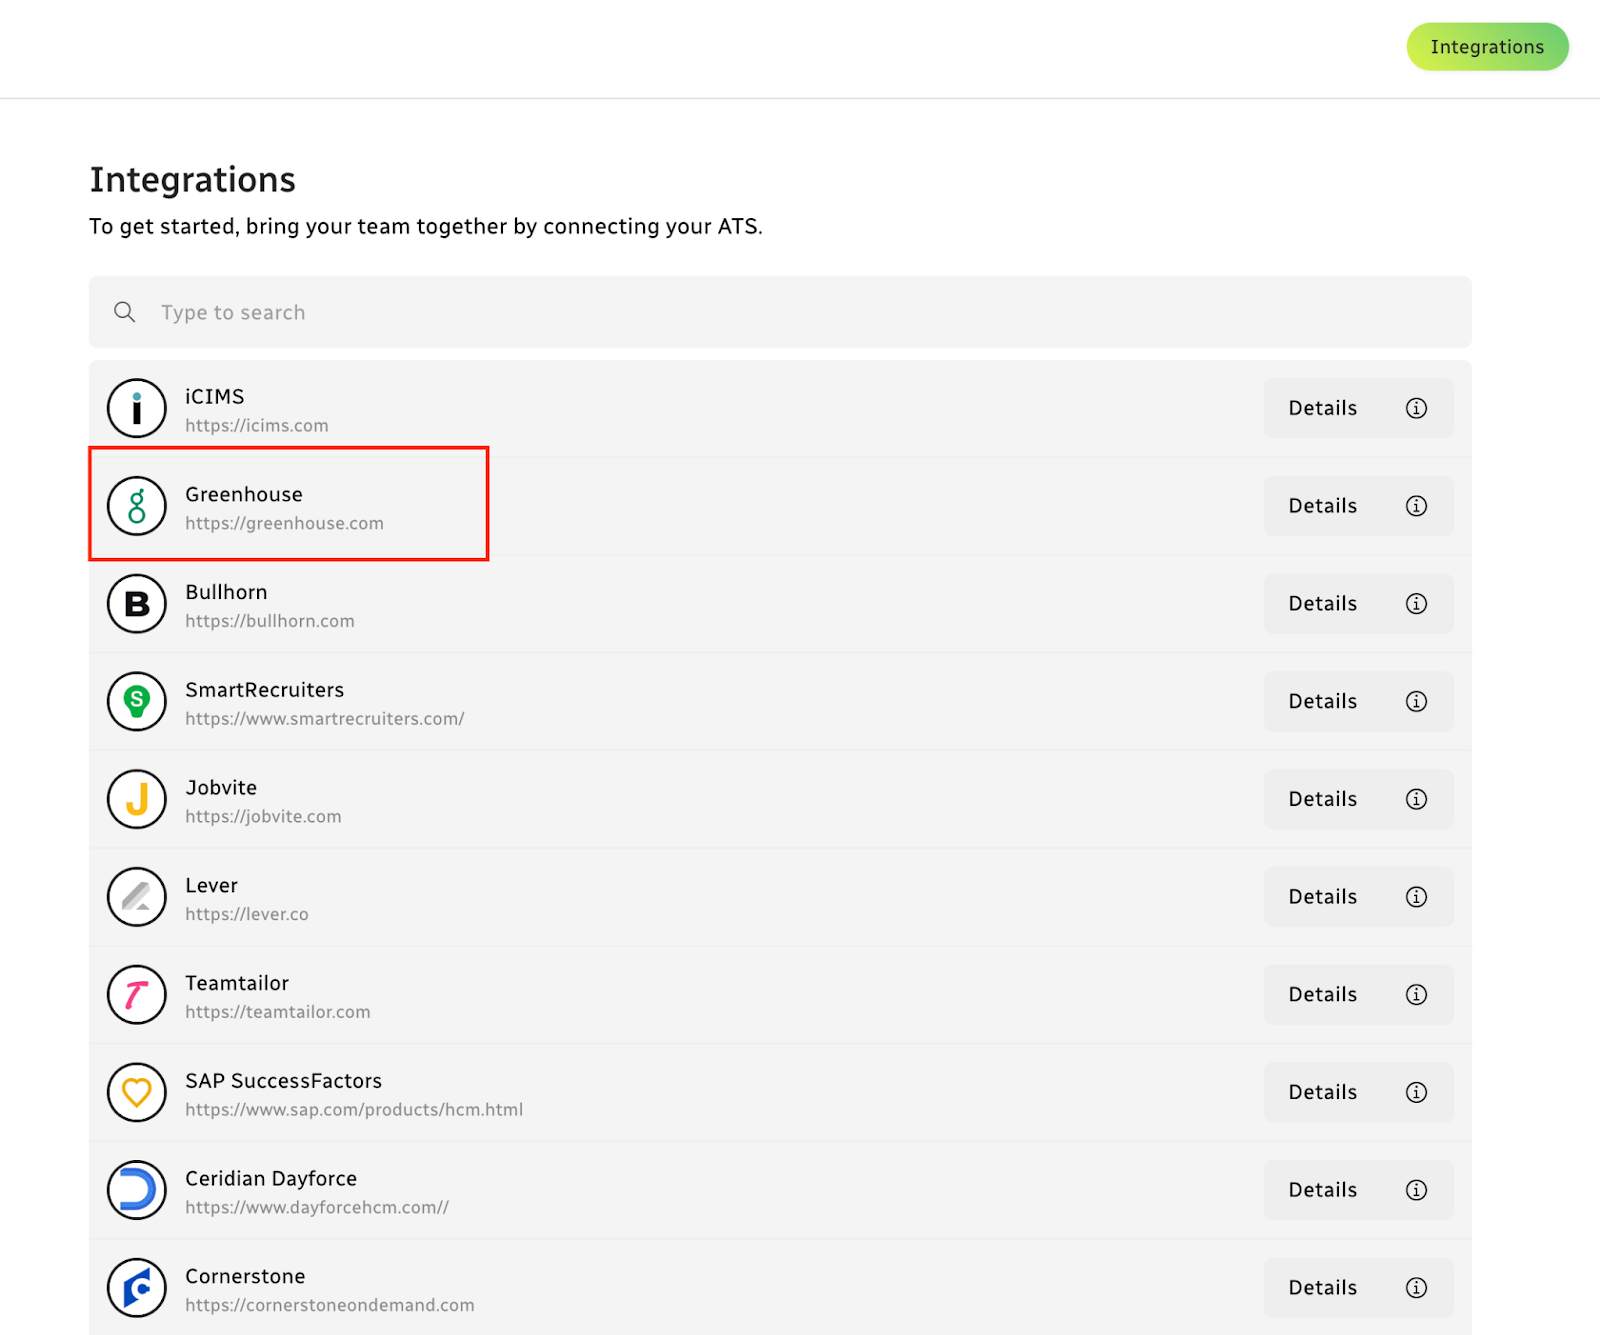Select the Ceridian Dayforce integration name

click(271, 1179)
